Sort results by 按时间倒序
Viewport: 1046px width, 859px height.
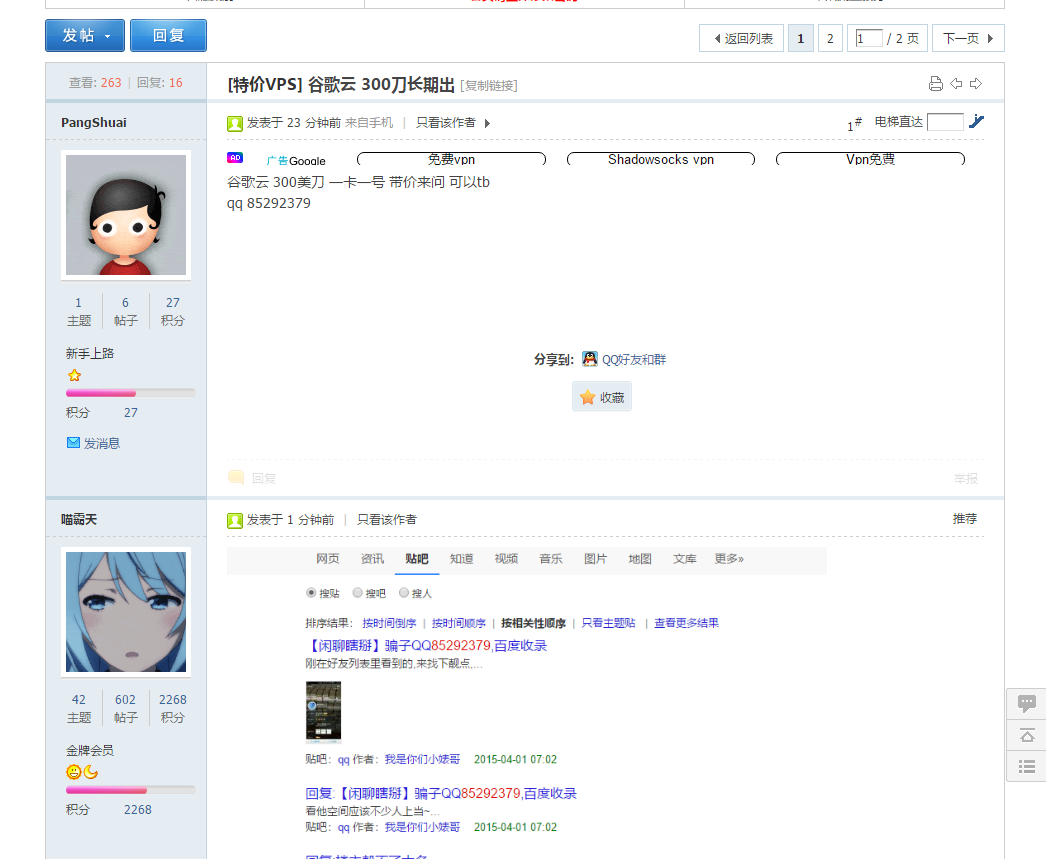click(390, 623)
